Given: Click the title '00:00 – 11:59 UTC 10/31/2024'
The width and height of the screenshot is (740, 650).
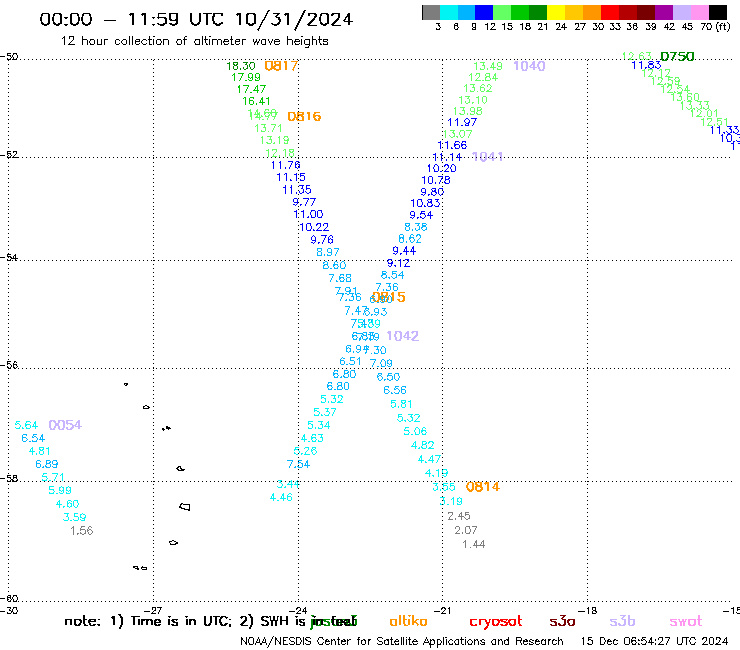Looking at the screenshot, I should (196, 19).
